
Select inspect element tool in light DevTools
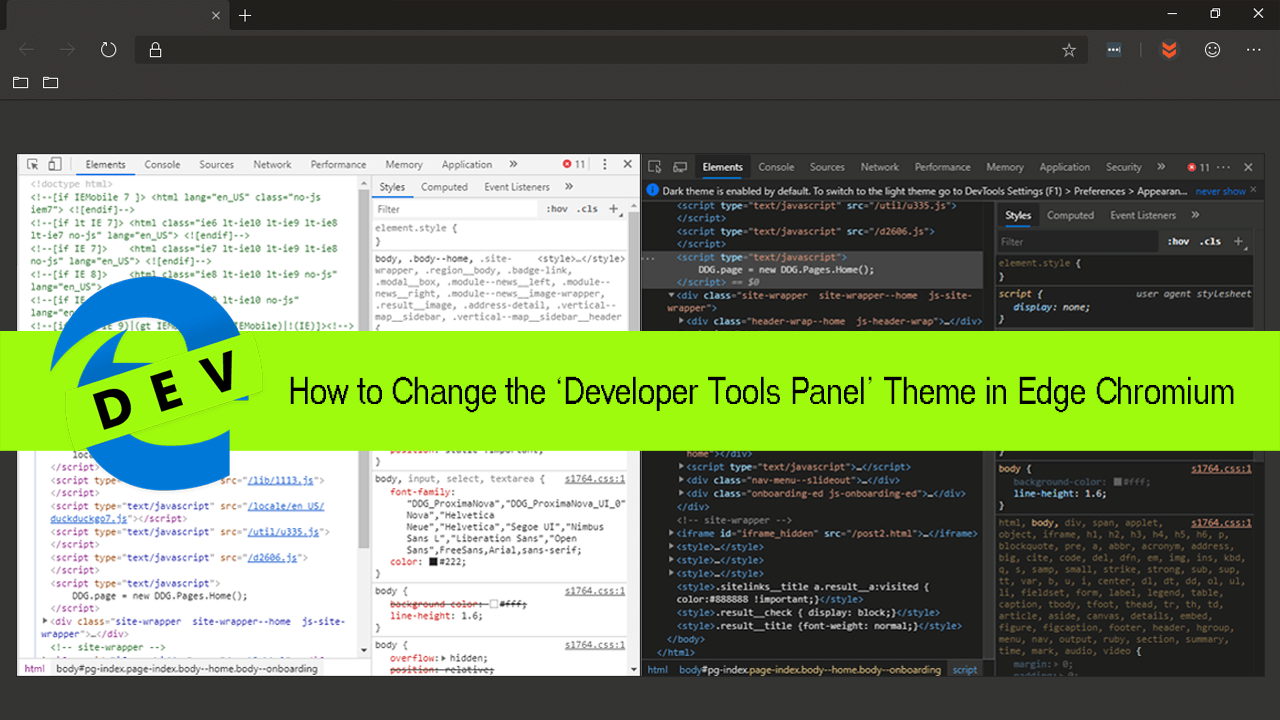pos(33,165)
